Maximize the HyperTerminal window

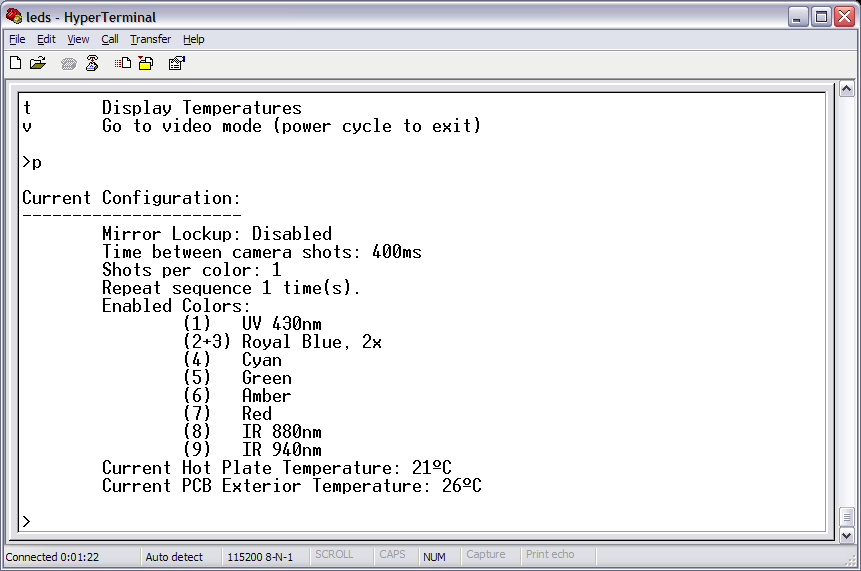[820, 17]
